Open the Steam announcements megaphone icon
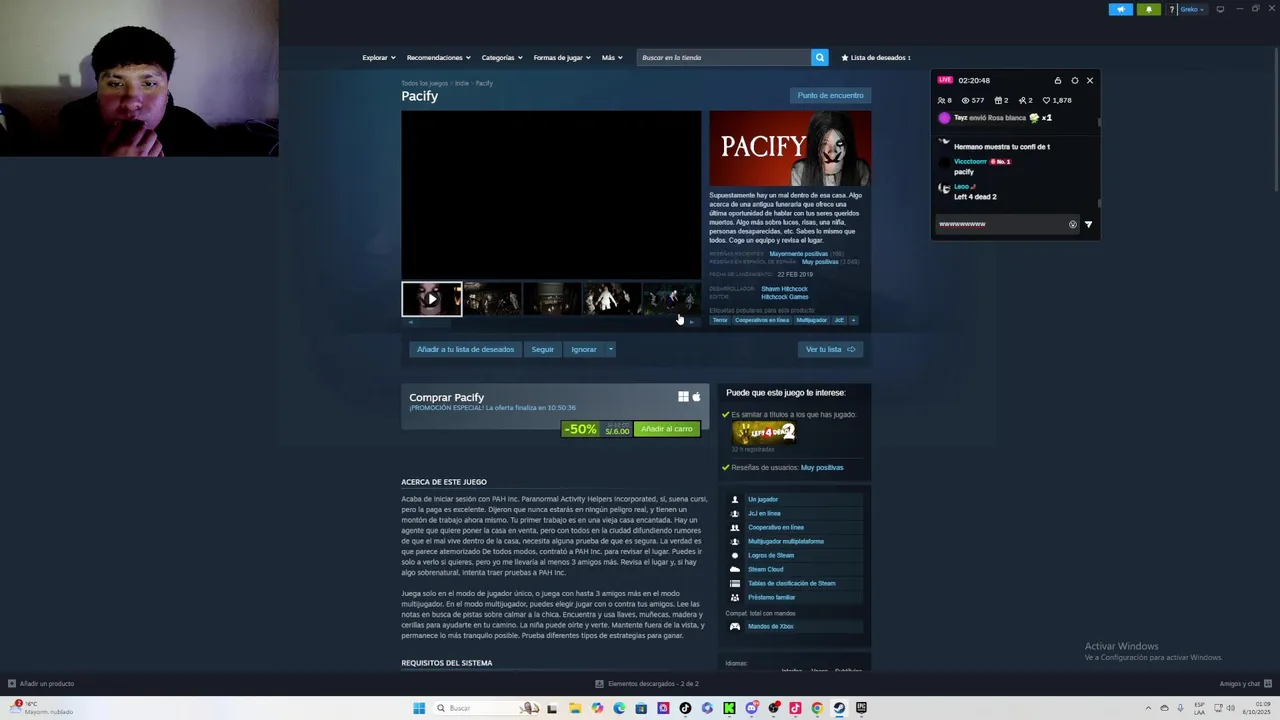 (1121, 9)
